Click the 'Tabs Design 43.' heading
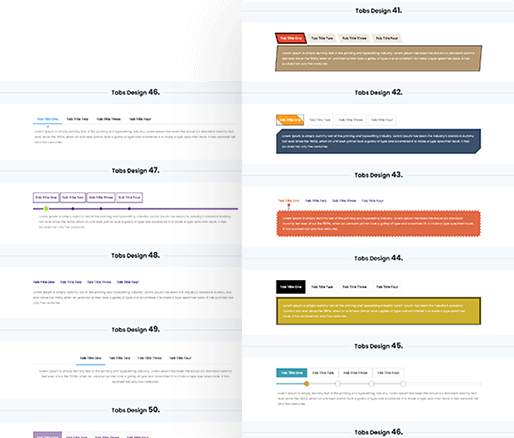 click(378, 175)
